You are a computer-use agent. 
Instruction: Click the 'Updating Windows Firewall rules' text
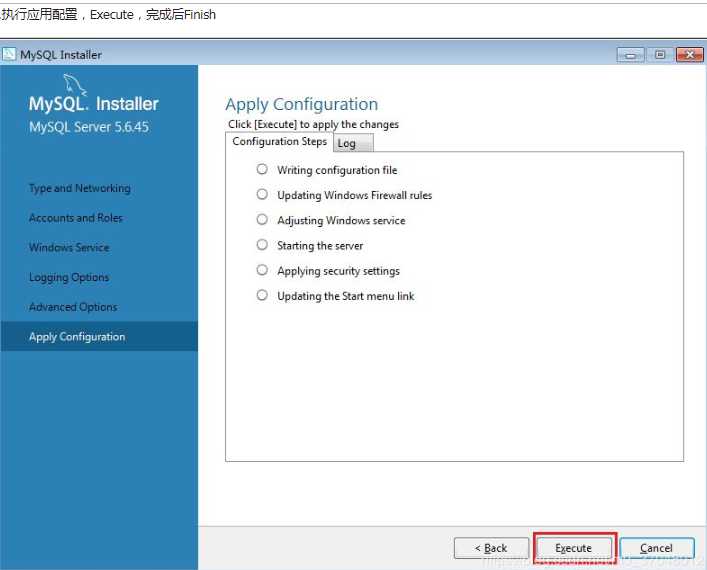(x=354, y=195)
